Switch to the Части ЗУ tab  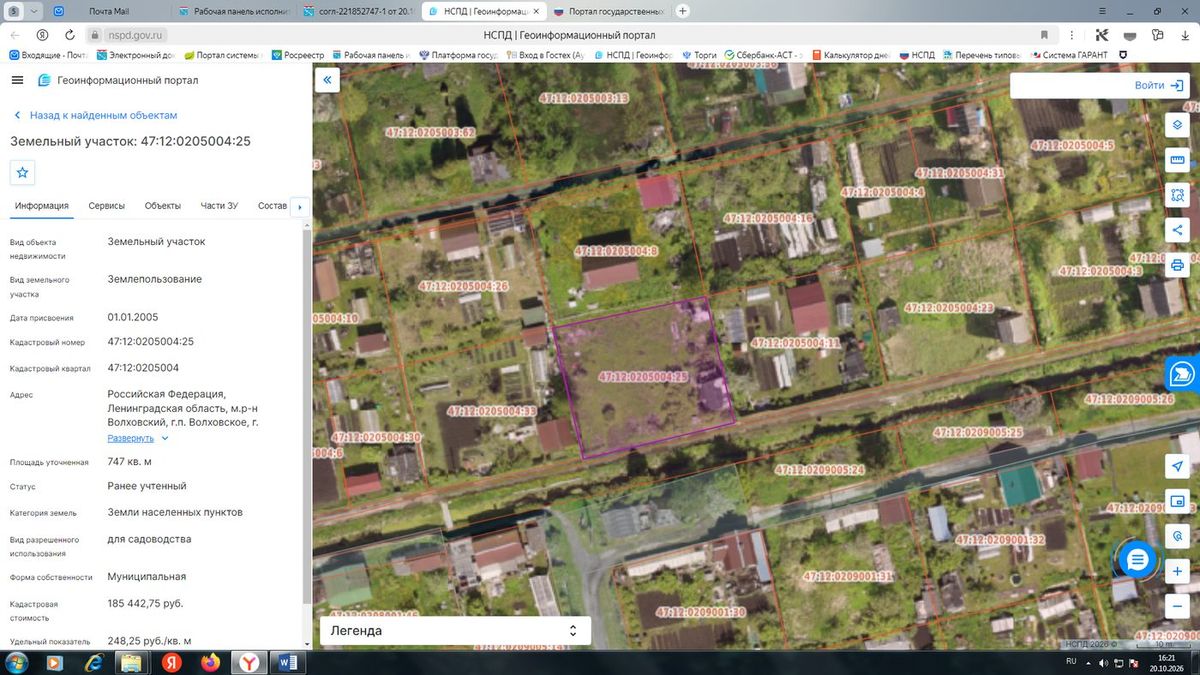[x=219, y=206]
